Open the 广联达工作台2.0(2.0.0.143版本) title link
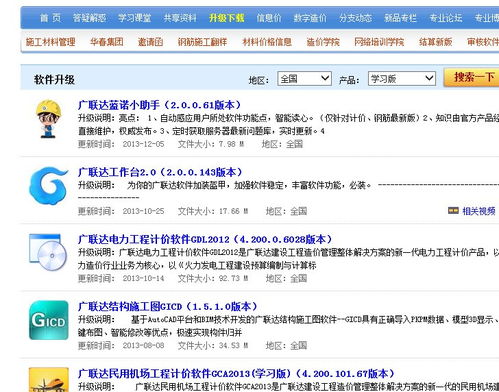 click(x=160, y=172)
